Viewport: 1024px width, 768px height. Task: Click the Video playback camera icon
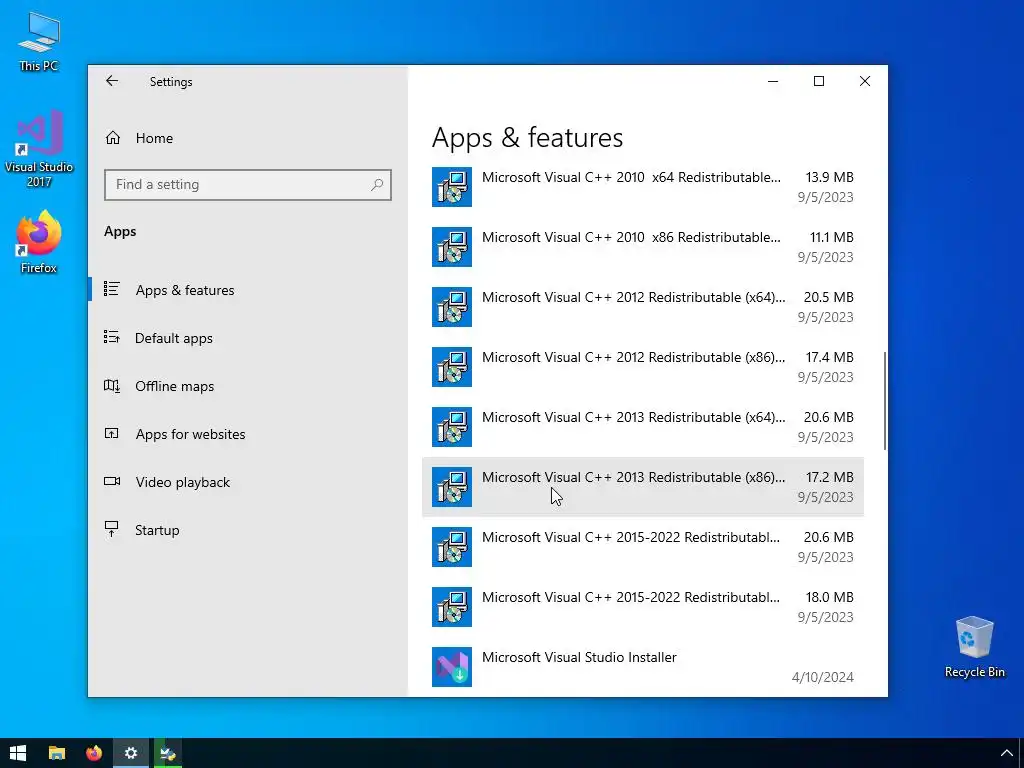[112, 481]
